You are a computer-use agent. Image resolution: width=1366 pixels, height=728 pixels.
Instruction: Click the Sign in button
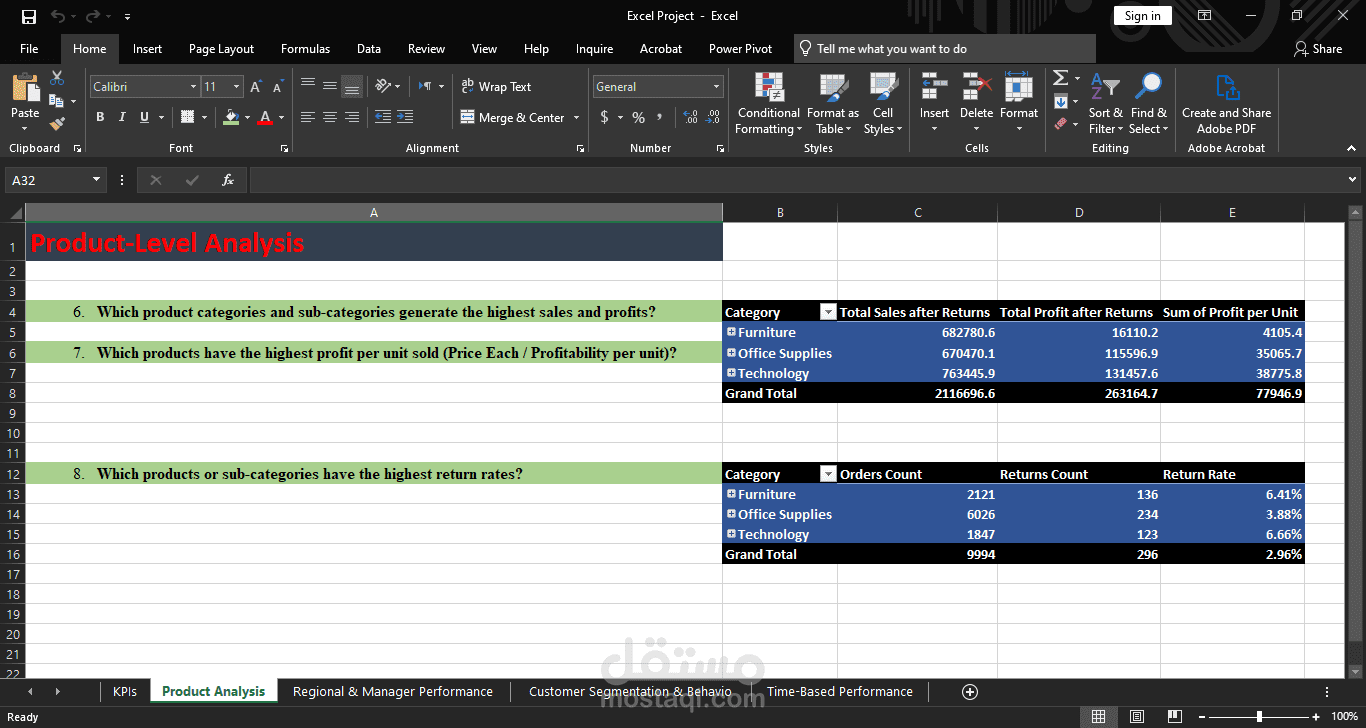tap(1142, 16)
